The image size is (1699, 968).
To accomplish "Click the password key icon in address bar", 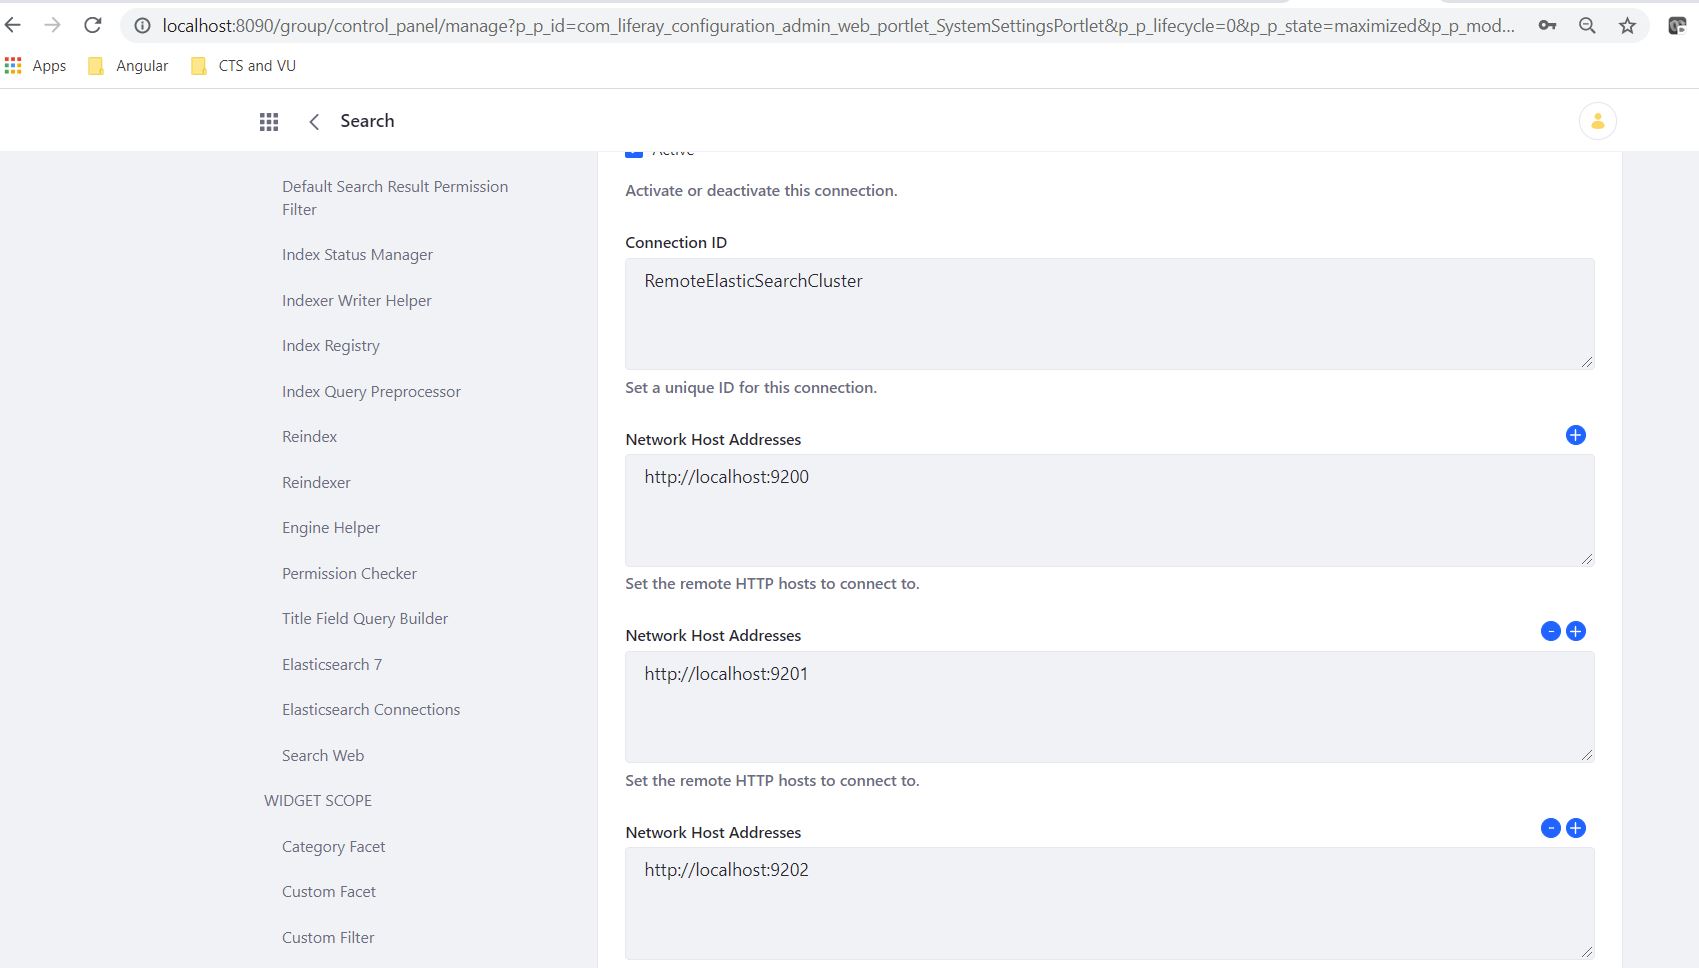I will coord(1546,26).
